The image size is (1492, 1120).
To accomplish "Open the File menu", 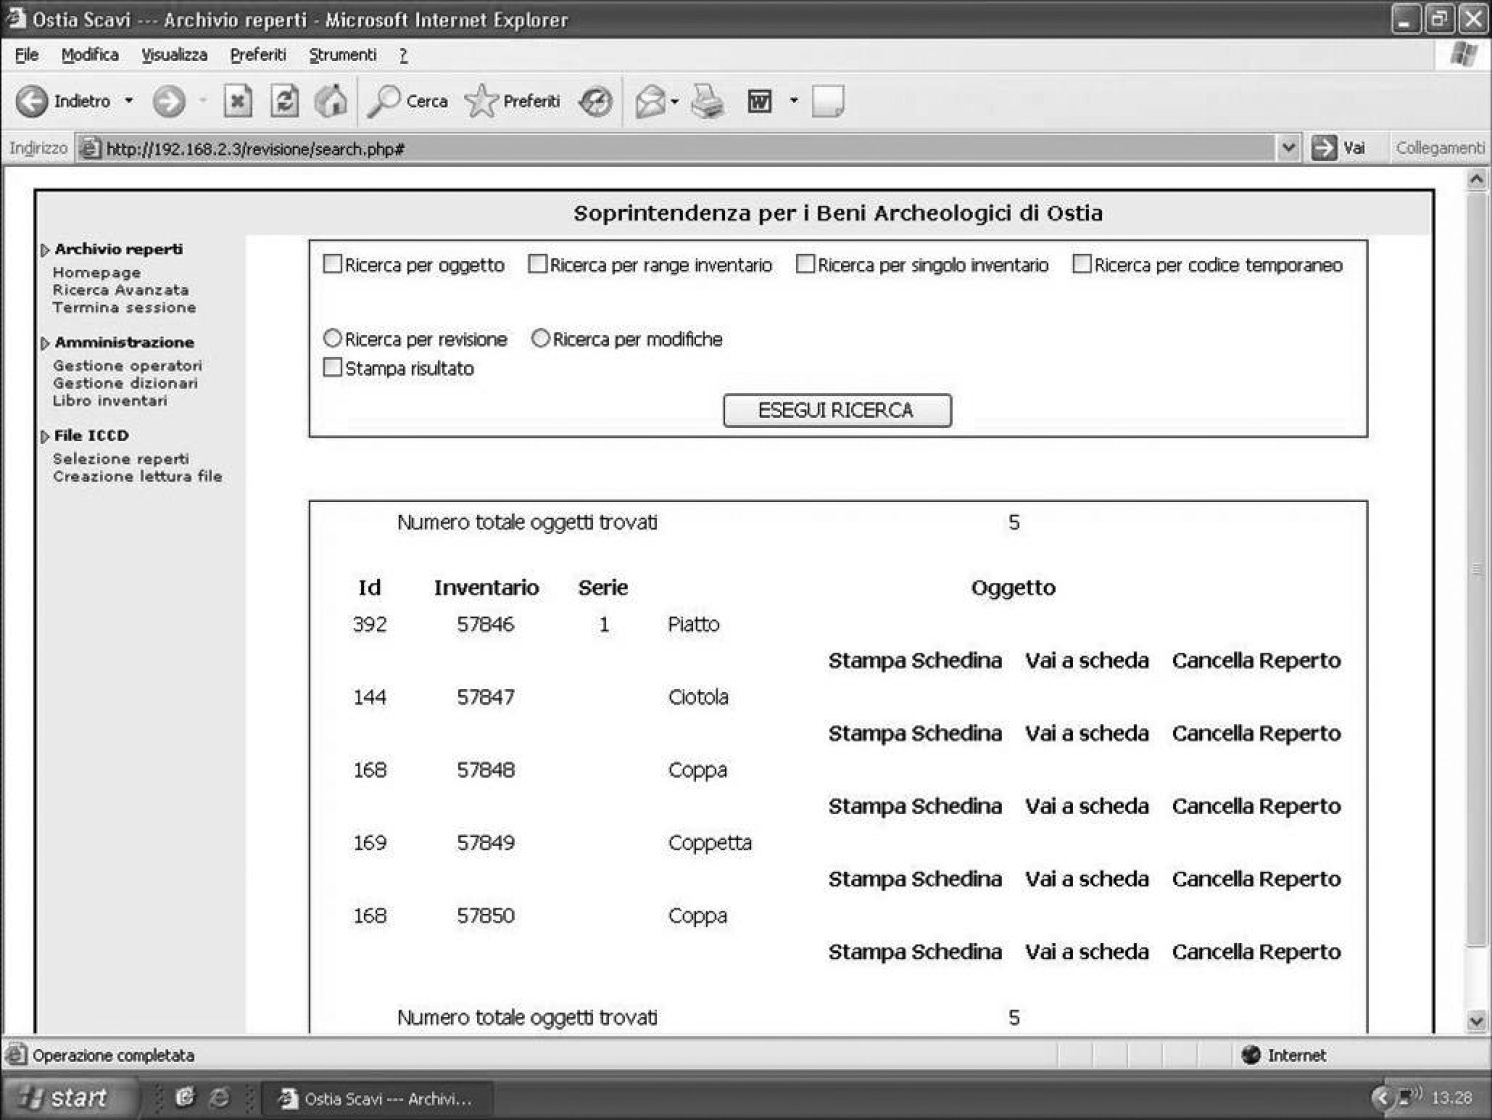I will (x=27, y=55).
